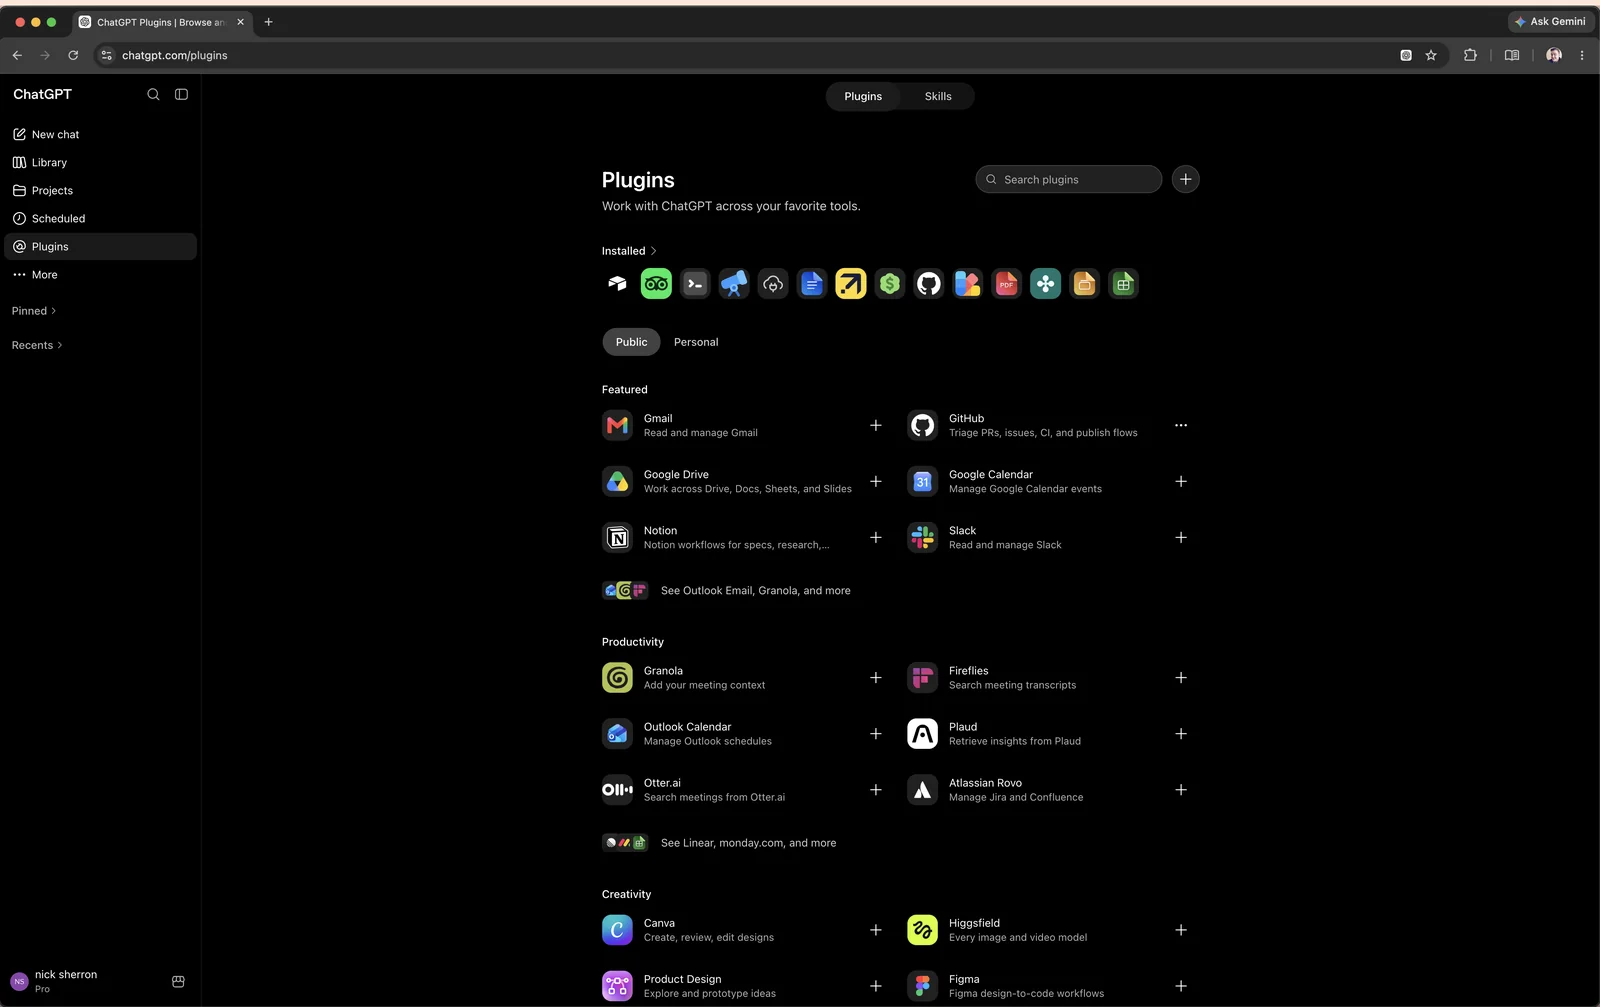Open the installed blue document plugin icon
Screen dimensions: 1600x1007
coord(812,284)
